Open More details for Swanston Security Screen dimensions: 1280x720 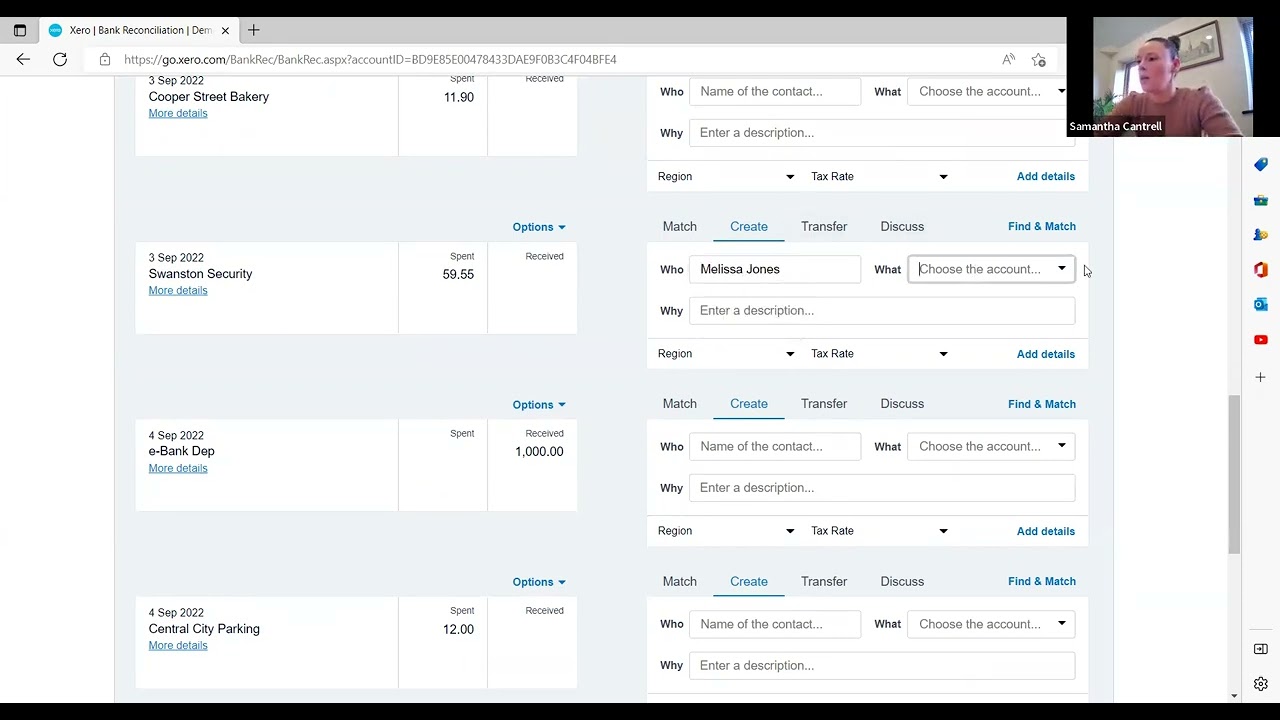click(178, 290)
